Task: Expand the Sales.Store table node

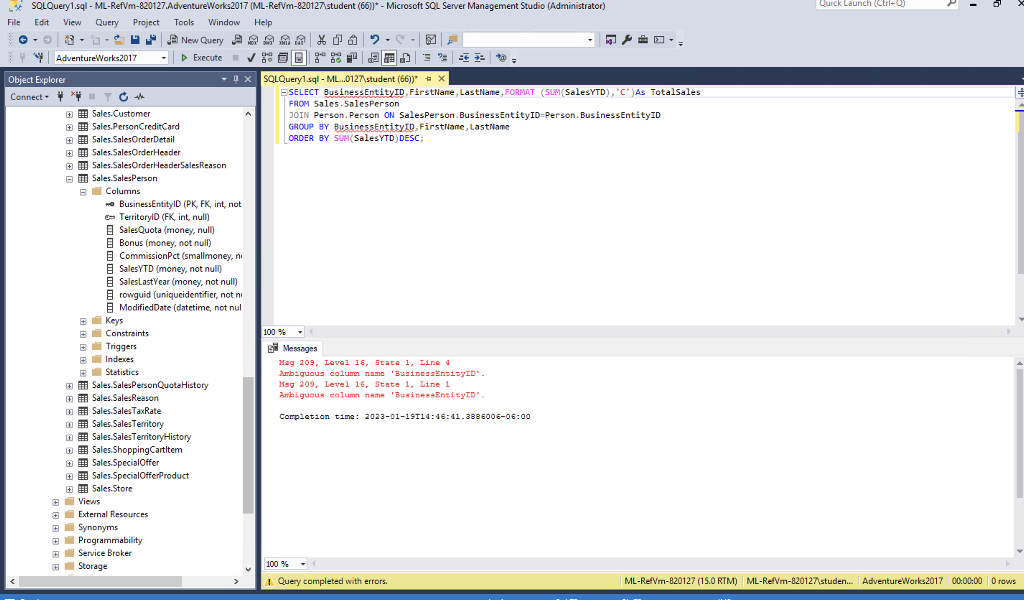Action: 69,489
